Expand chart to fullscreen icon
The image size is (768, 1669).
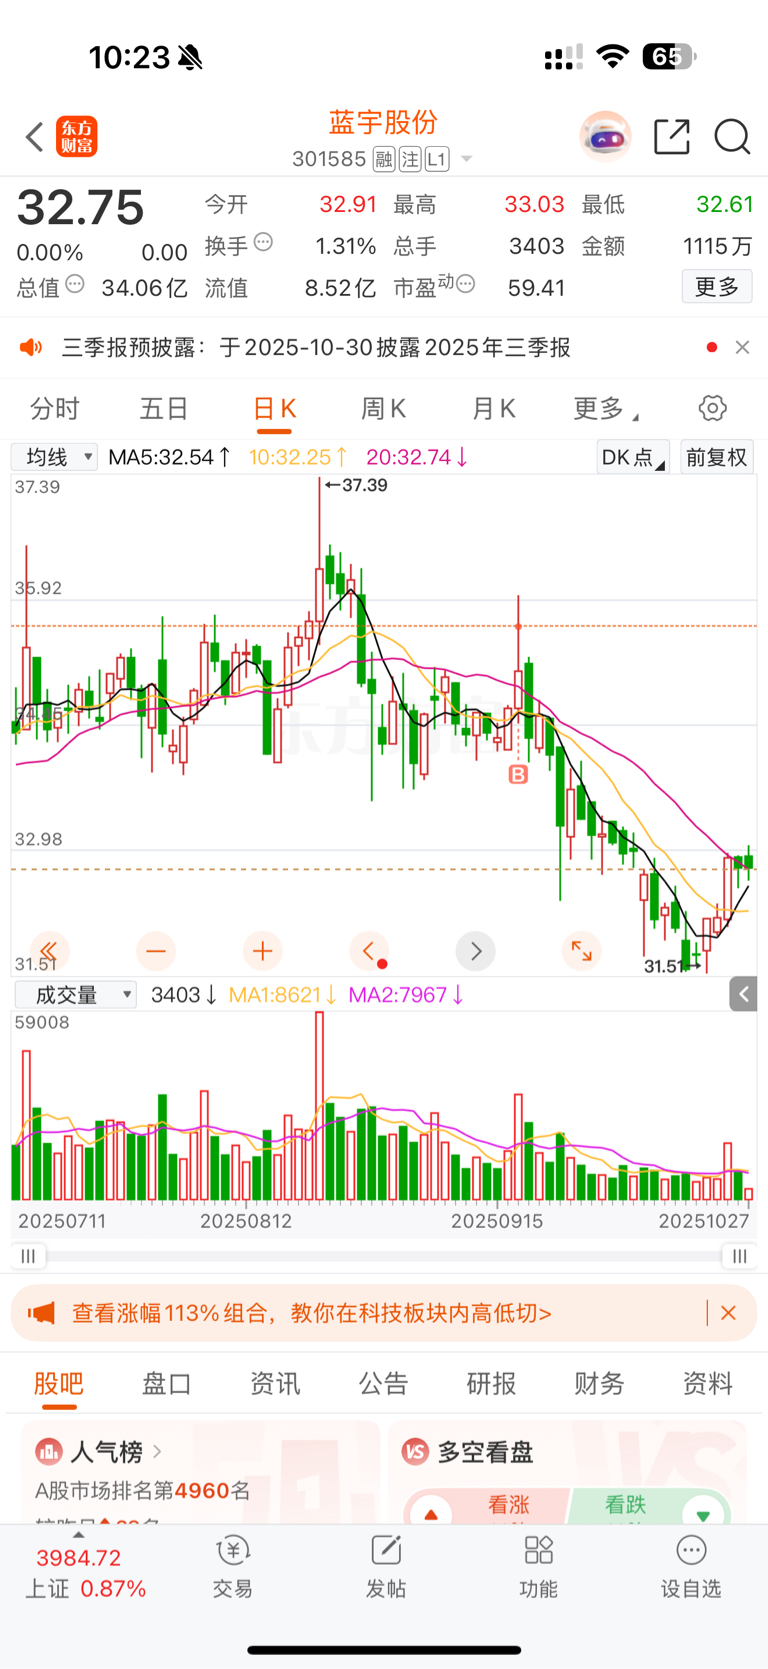pyautogui.click(x=581, y=950)
